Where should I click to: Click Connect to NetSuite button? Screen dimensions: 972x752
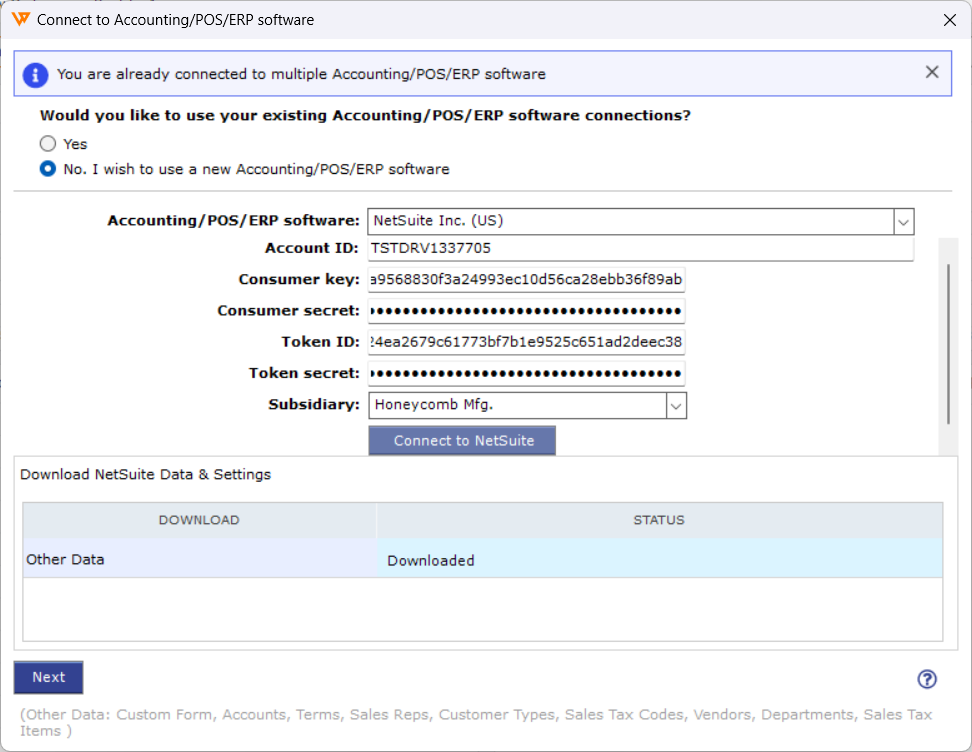pyautogui.click(x=462, y=441)
